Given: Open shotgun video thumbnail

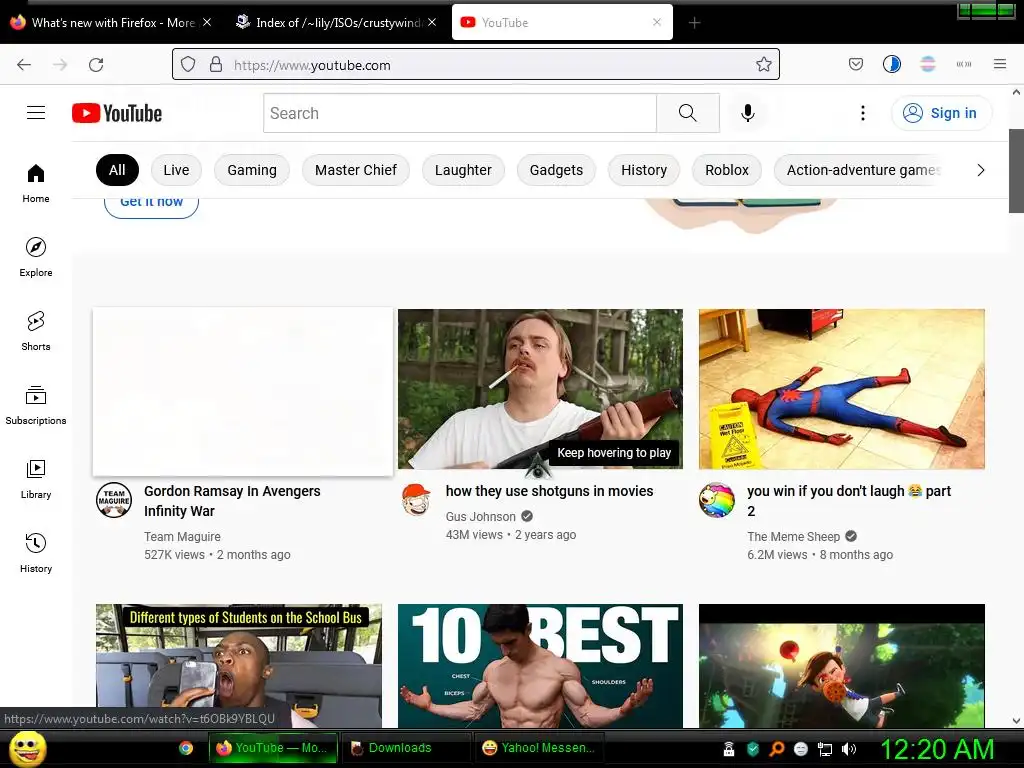Looking at the screenshot, I should point(540,389).
